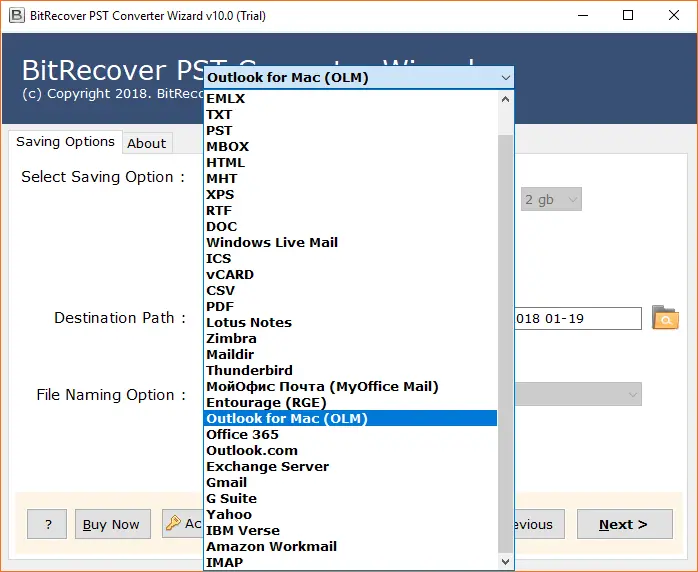Select МойОфис Почта (MyOffice Mail) option

click(x=350, y=387)
